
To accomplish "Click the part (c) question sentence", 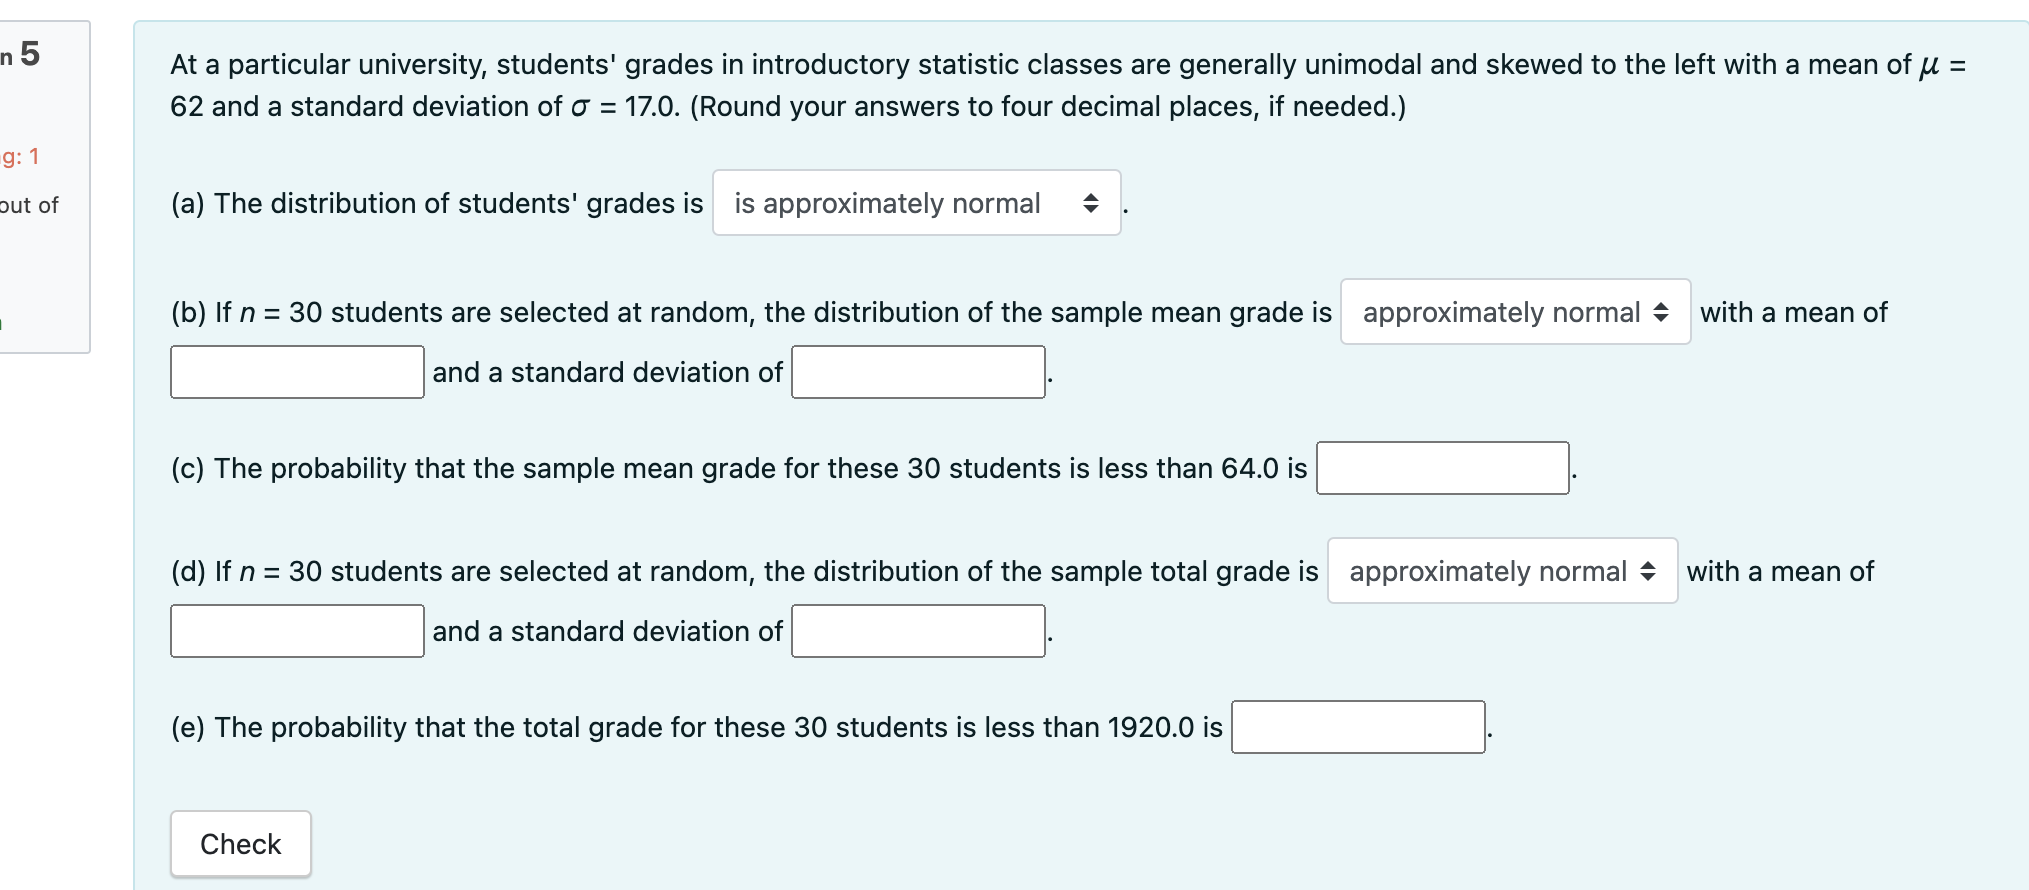I will tap(739, 468).
